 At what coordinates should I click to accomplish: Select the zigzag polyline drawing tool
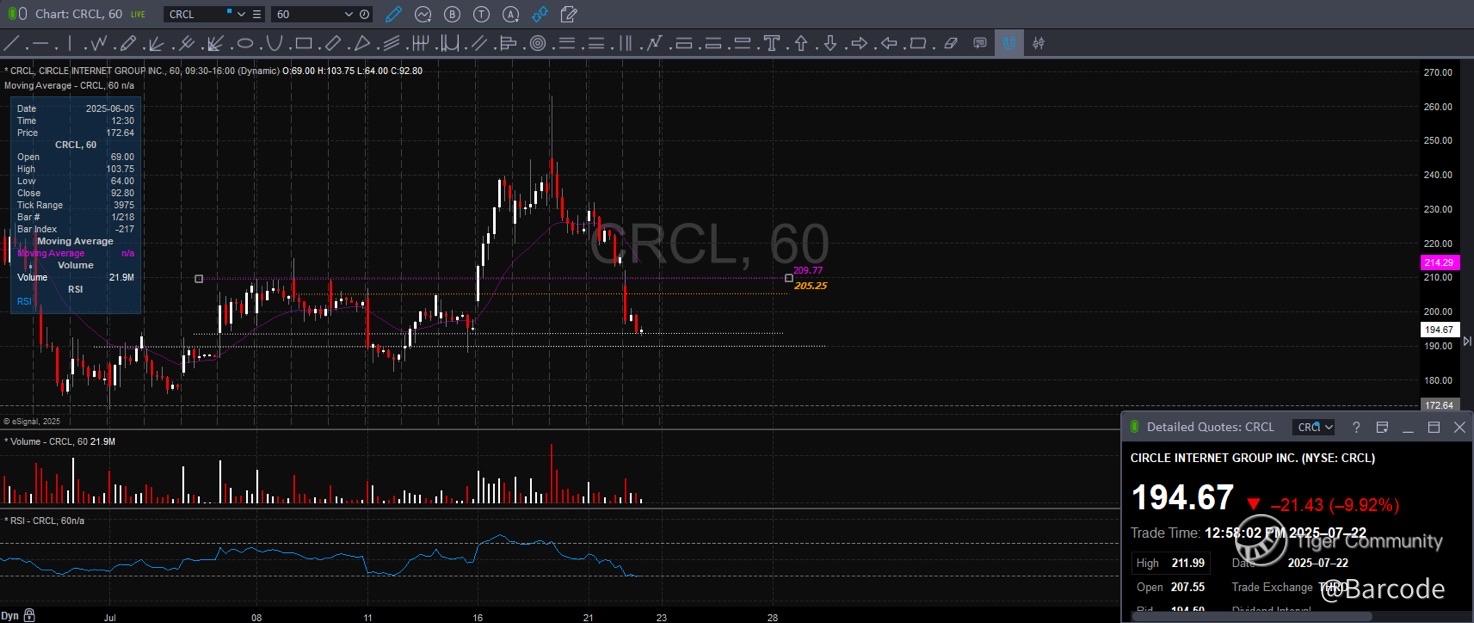pyautogui.click(x=98, y=43)
